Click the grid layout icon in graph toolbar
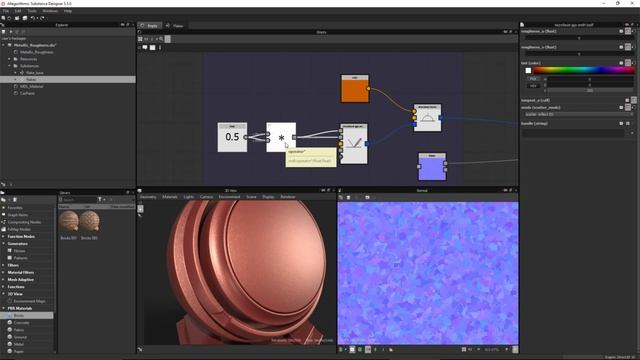This screenshot has width=640, height=360. (140, 39)
